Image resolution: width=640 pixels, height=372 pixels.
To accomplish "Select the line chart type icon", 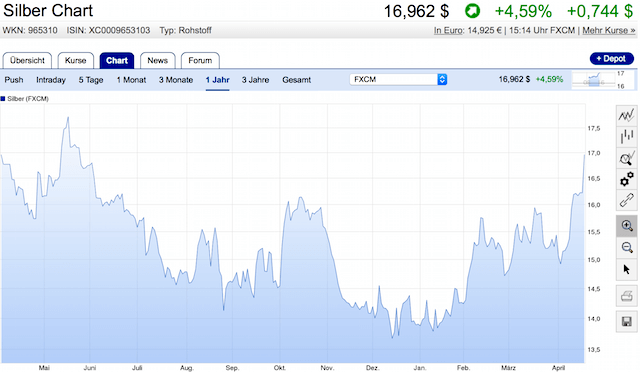I will 626,115.
